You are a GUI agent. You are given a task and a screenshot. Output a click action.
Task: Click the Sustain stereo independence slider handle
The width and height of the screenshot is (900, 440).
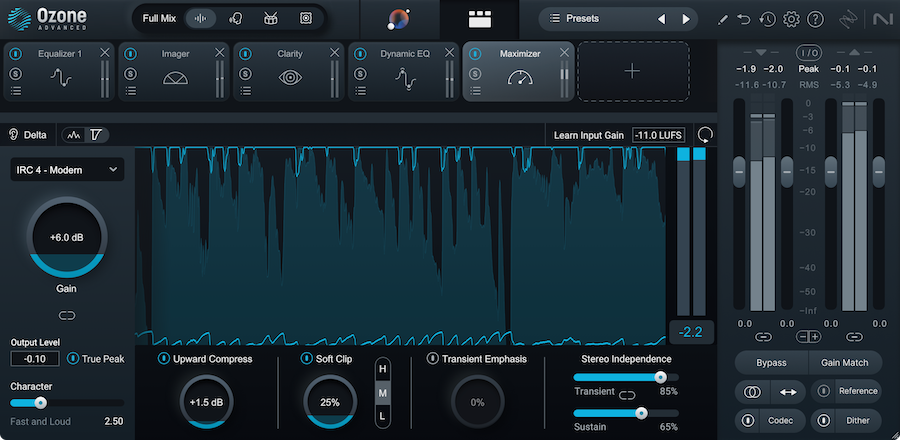(641, 413)
